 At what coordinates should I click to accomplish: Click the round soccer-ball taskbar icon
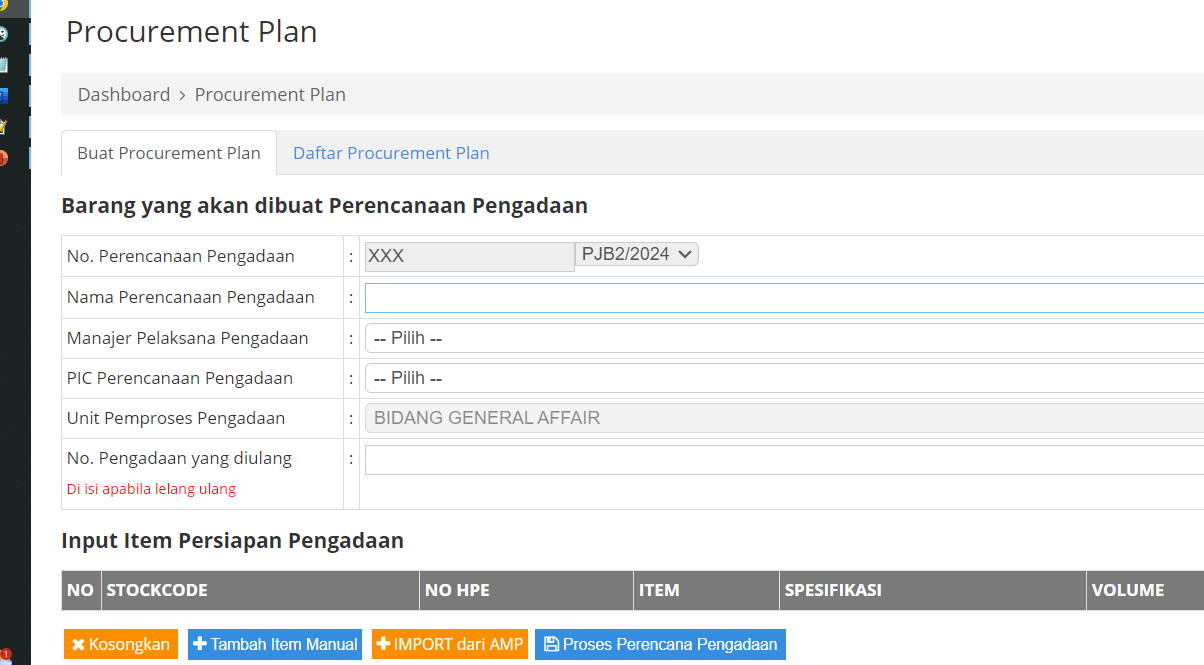click(x=4, y=35)
